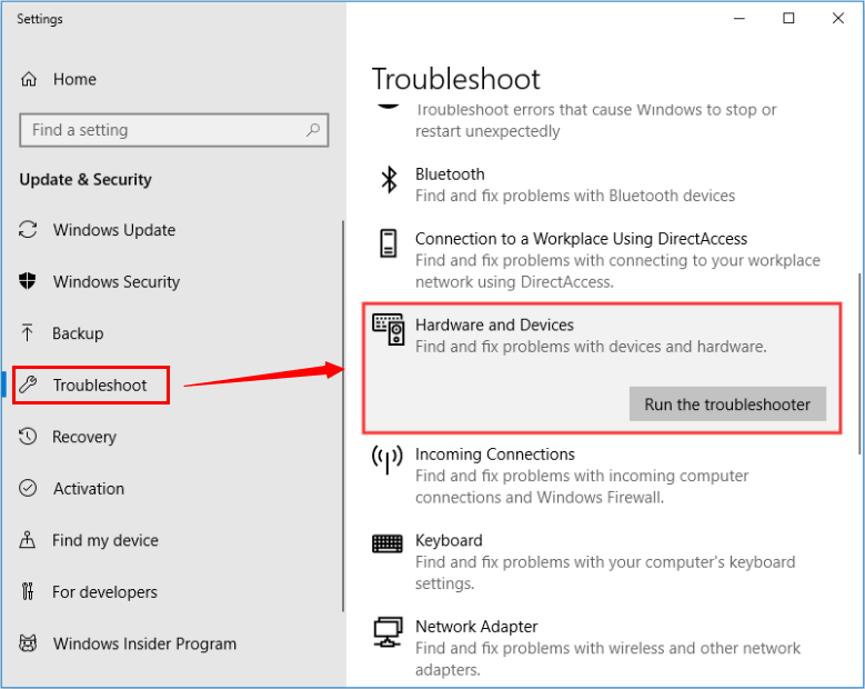Open the Recovery section
Image resolution: width=865 pixels, height=689 pixels.
point(84,437)
